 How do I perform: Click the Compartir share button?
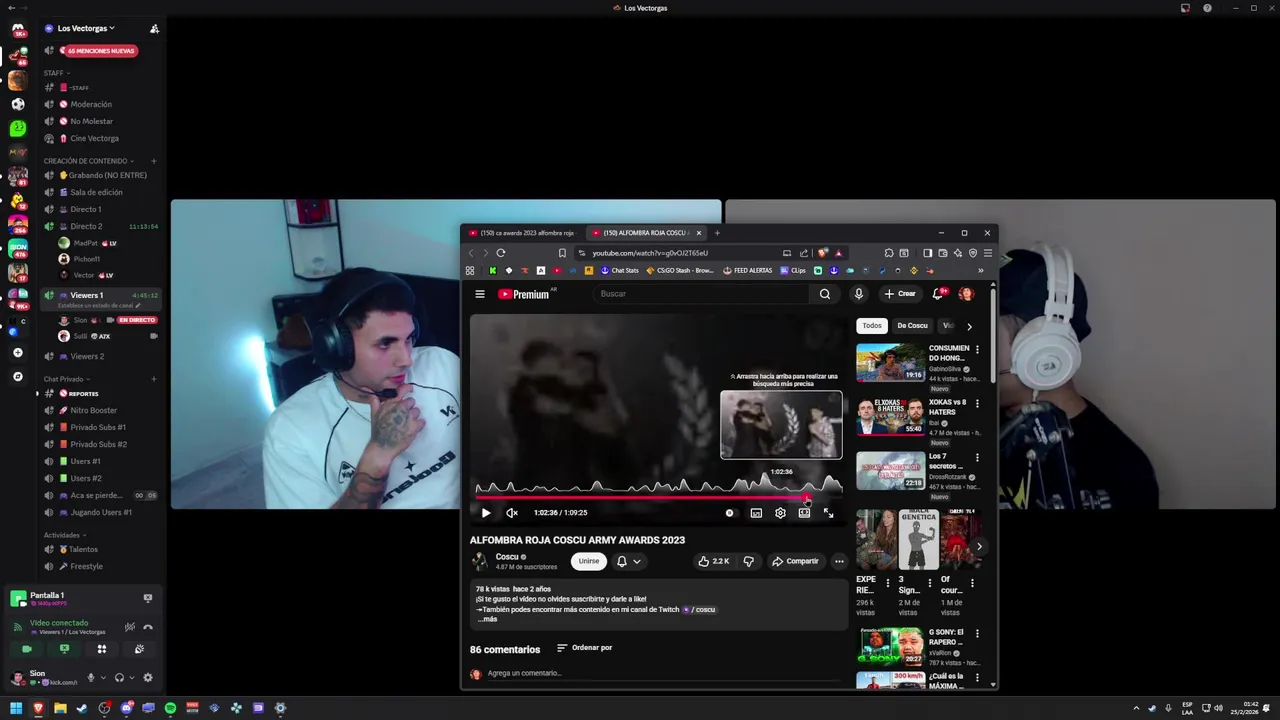[x=795, y=561]
